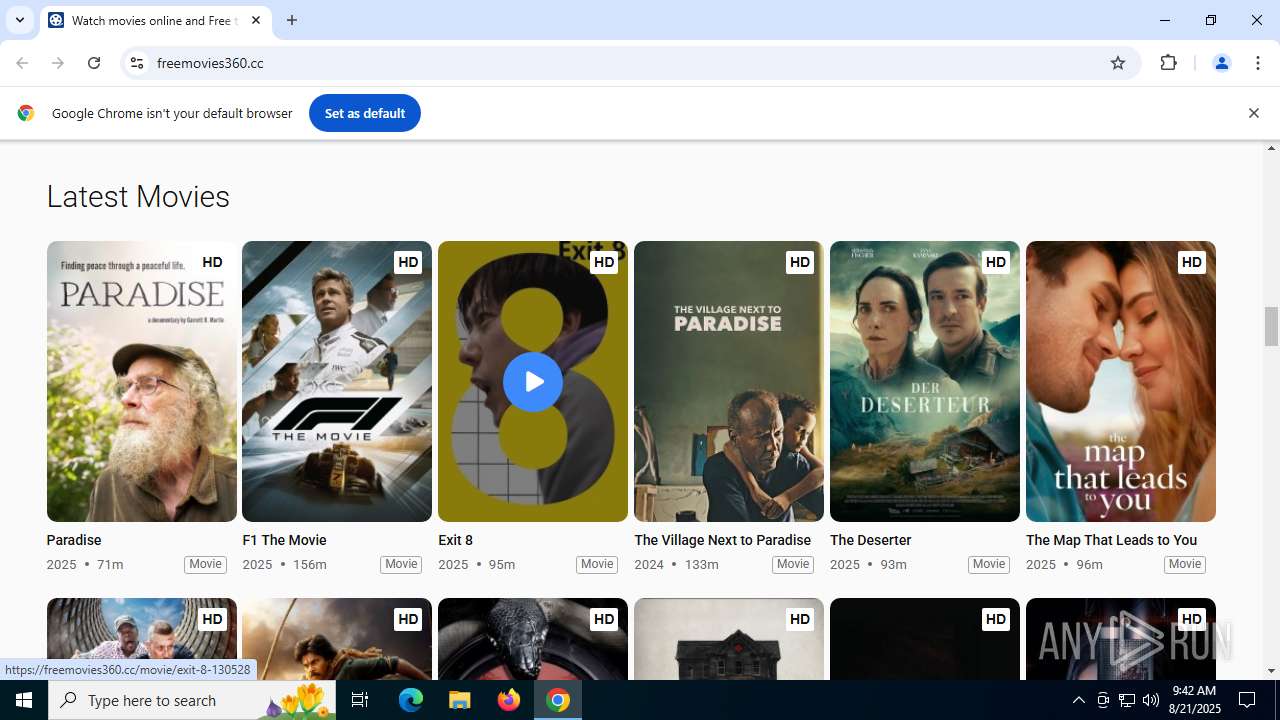Open the Windows Start menu
This screenshot has width=1280, height=720.
24,700
